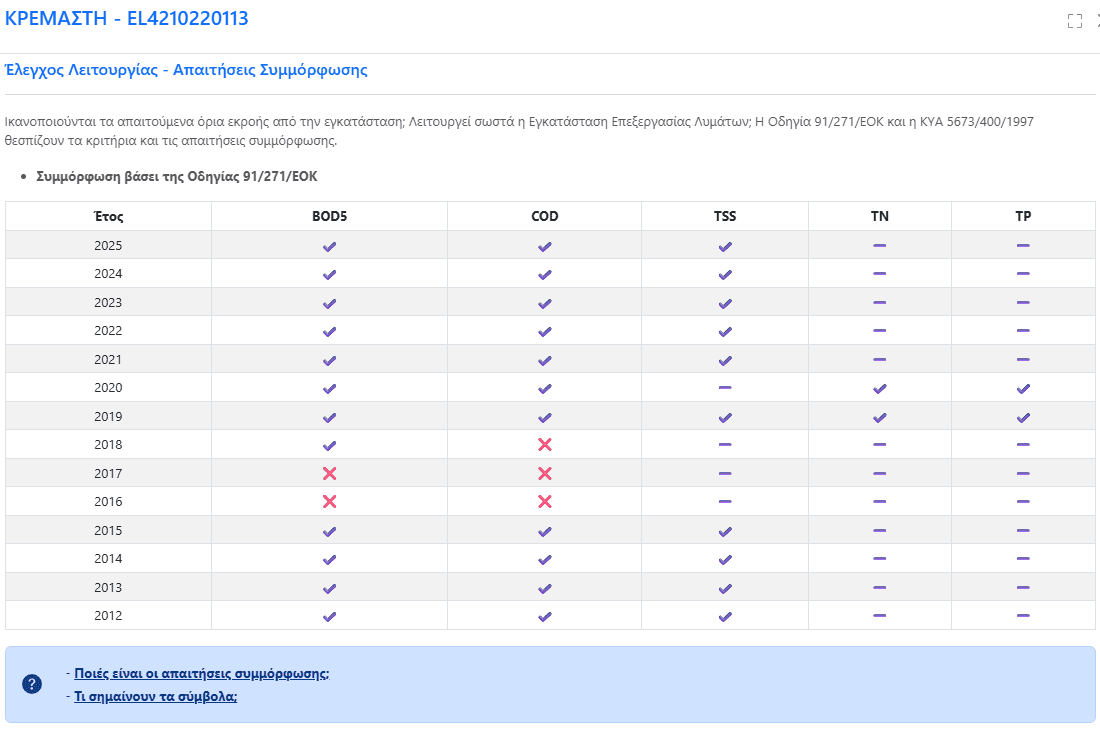Click the red X for COD in 2016

click(544, 502)
